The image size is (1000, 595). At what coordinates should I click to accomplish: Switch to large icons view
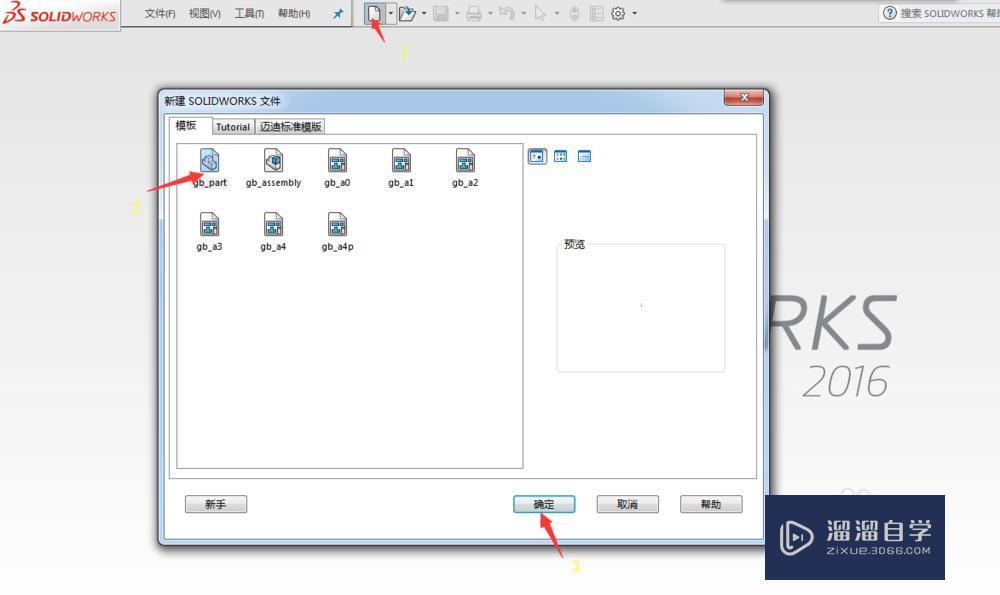point(537,156)
